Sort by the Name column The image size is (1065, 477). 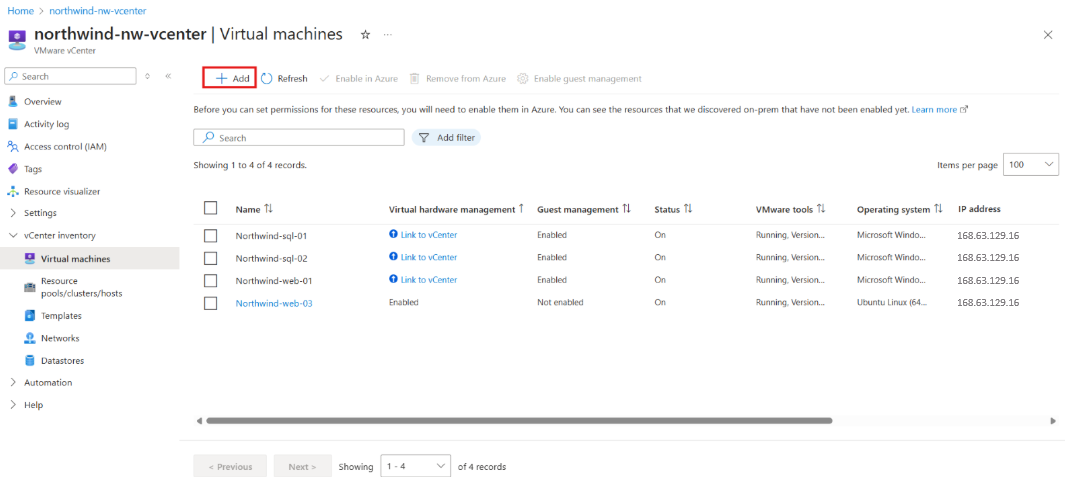tap(254, 209)
